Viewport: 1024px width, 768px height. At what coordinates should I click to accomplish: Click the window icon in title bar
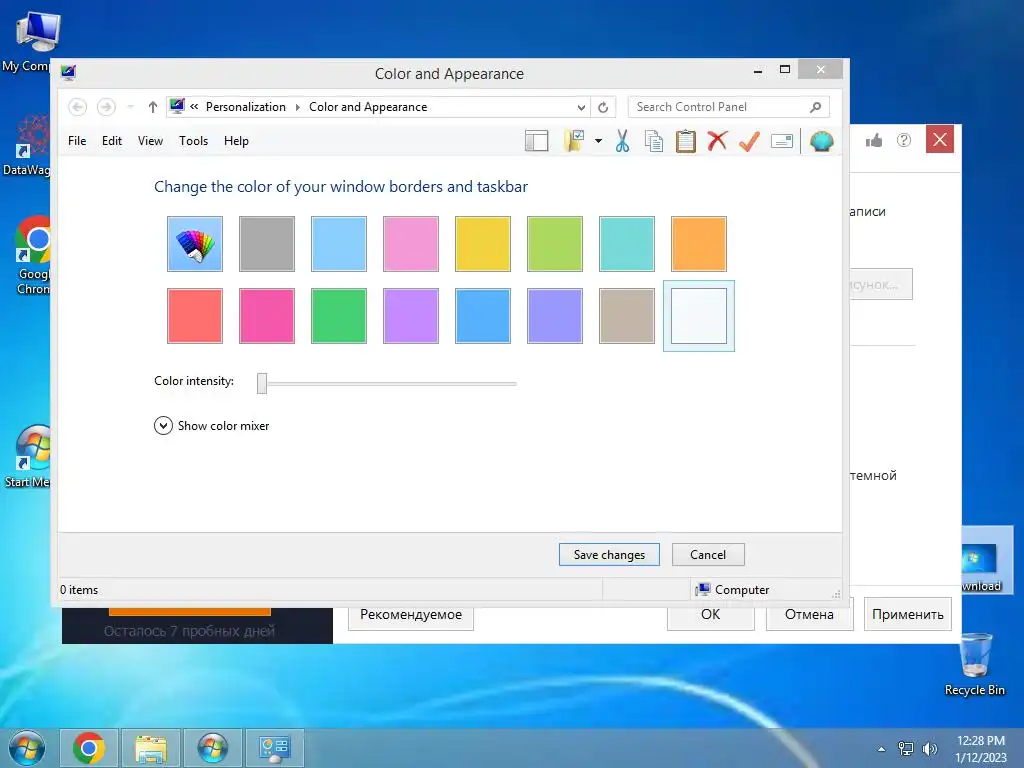pos(69,72)
